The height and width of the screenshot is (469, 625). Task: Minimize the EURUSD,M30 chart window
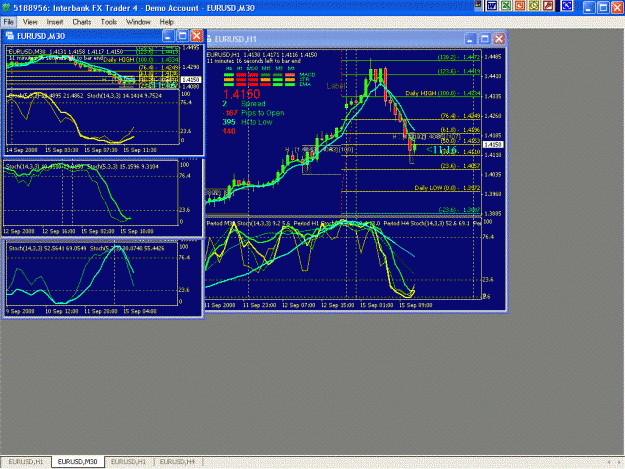[168, 36]
